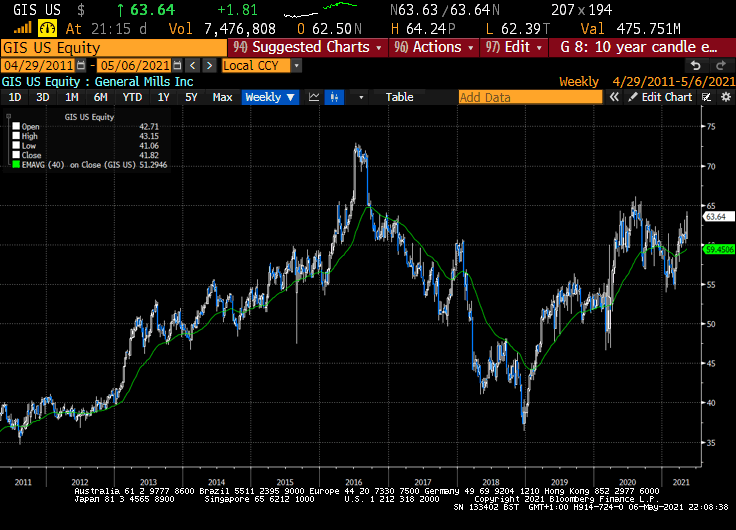Click the green EMAVG color swatch
The height and width of the screenshot is (530, 736).
point(15,165)
